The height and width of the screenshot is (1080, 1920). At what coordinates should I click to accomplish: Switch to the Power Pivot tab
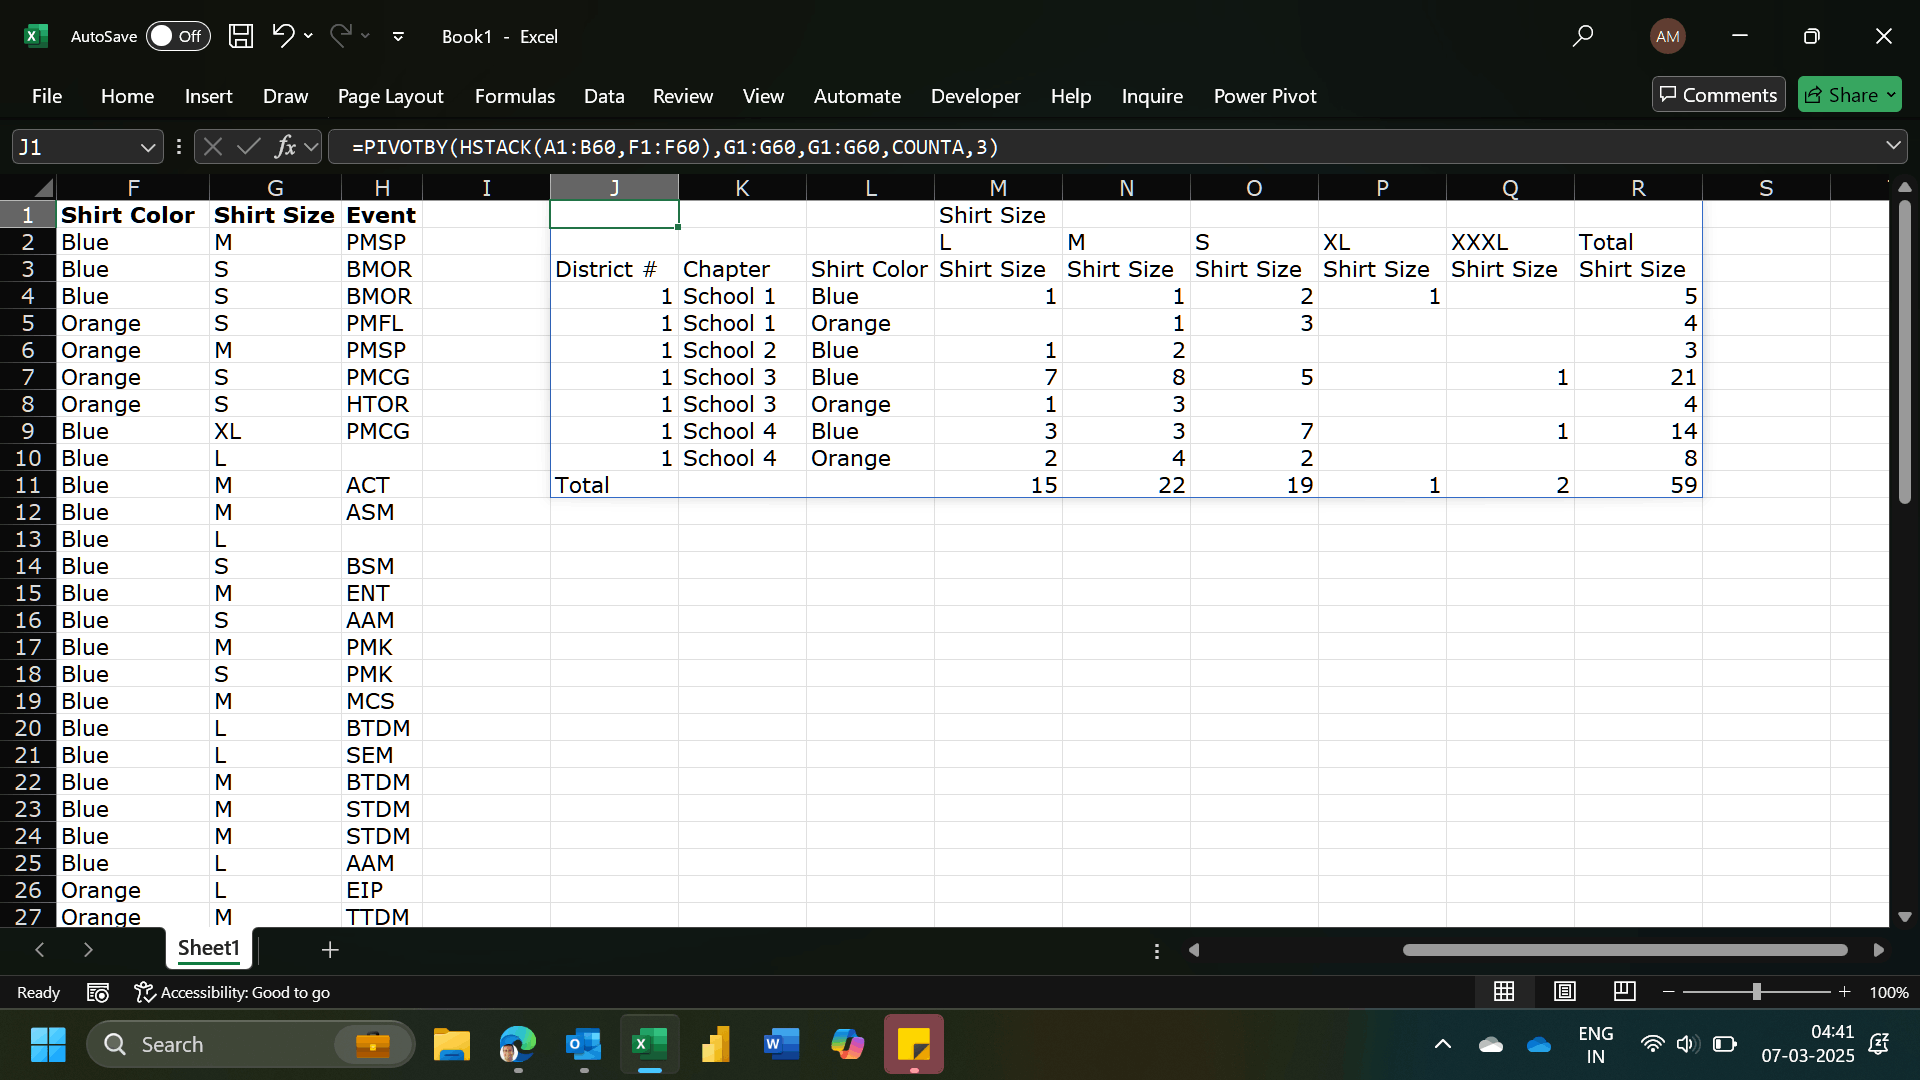tap(1265, 96)
